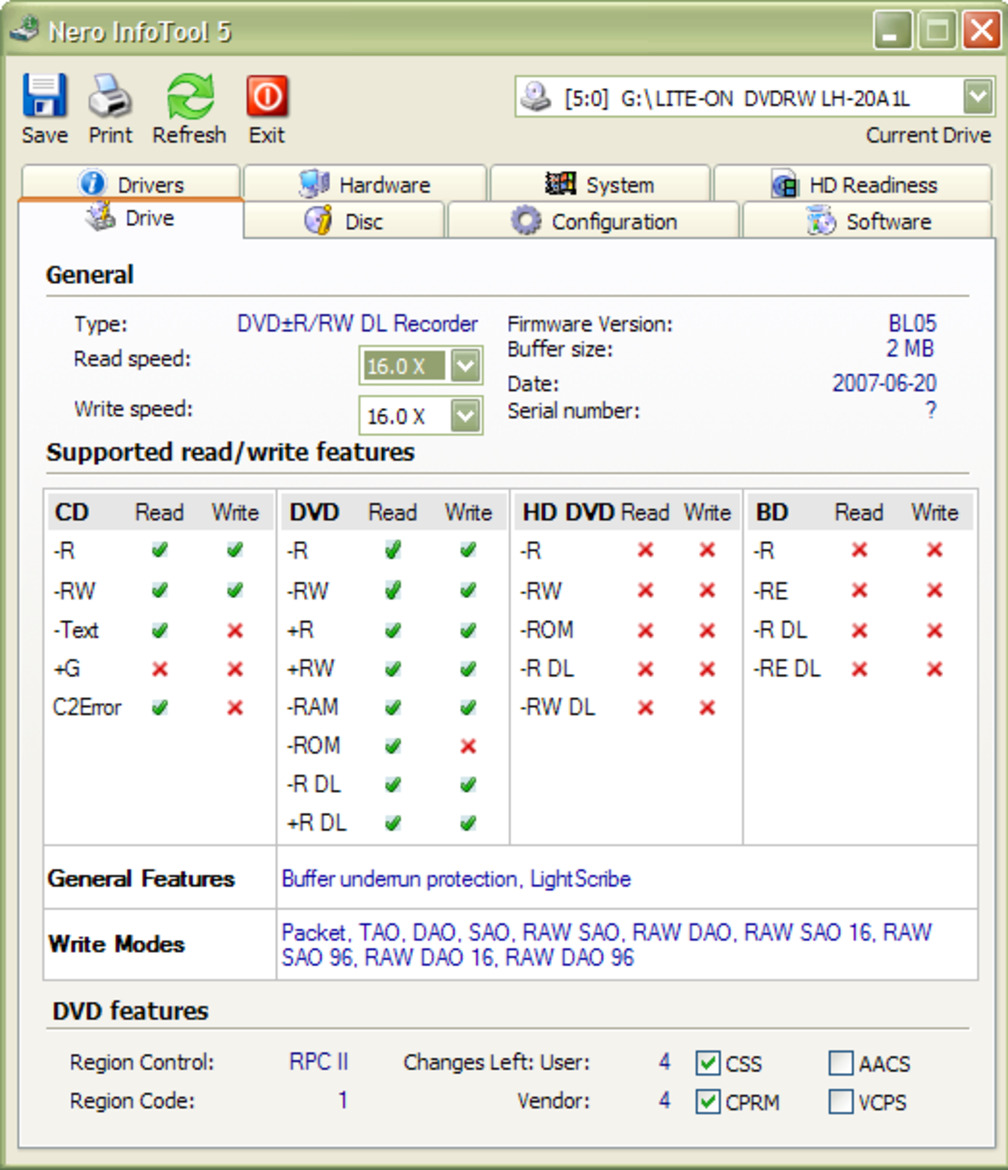Click the Drive tab icon
This screenshot has width=1008, height=1170.
tap(100, 217)
